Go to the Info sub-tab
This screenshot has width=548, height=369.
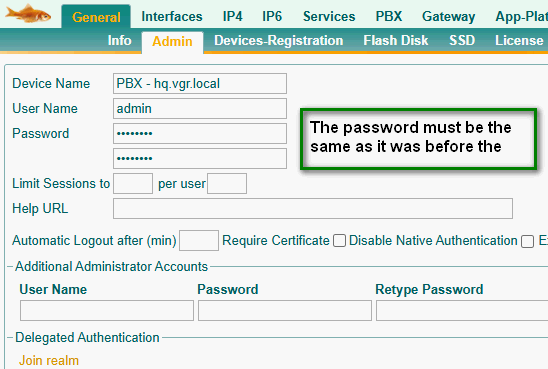coord(120,41)
